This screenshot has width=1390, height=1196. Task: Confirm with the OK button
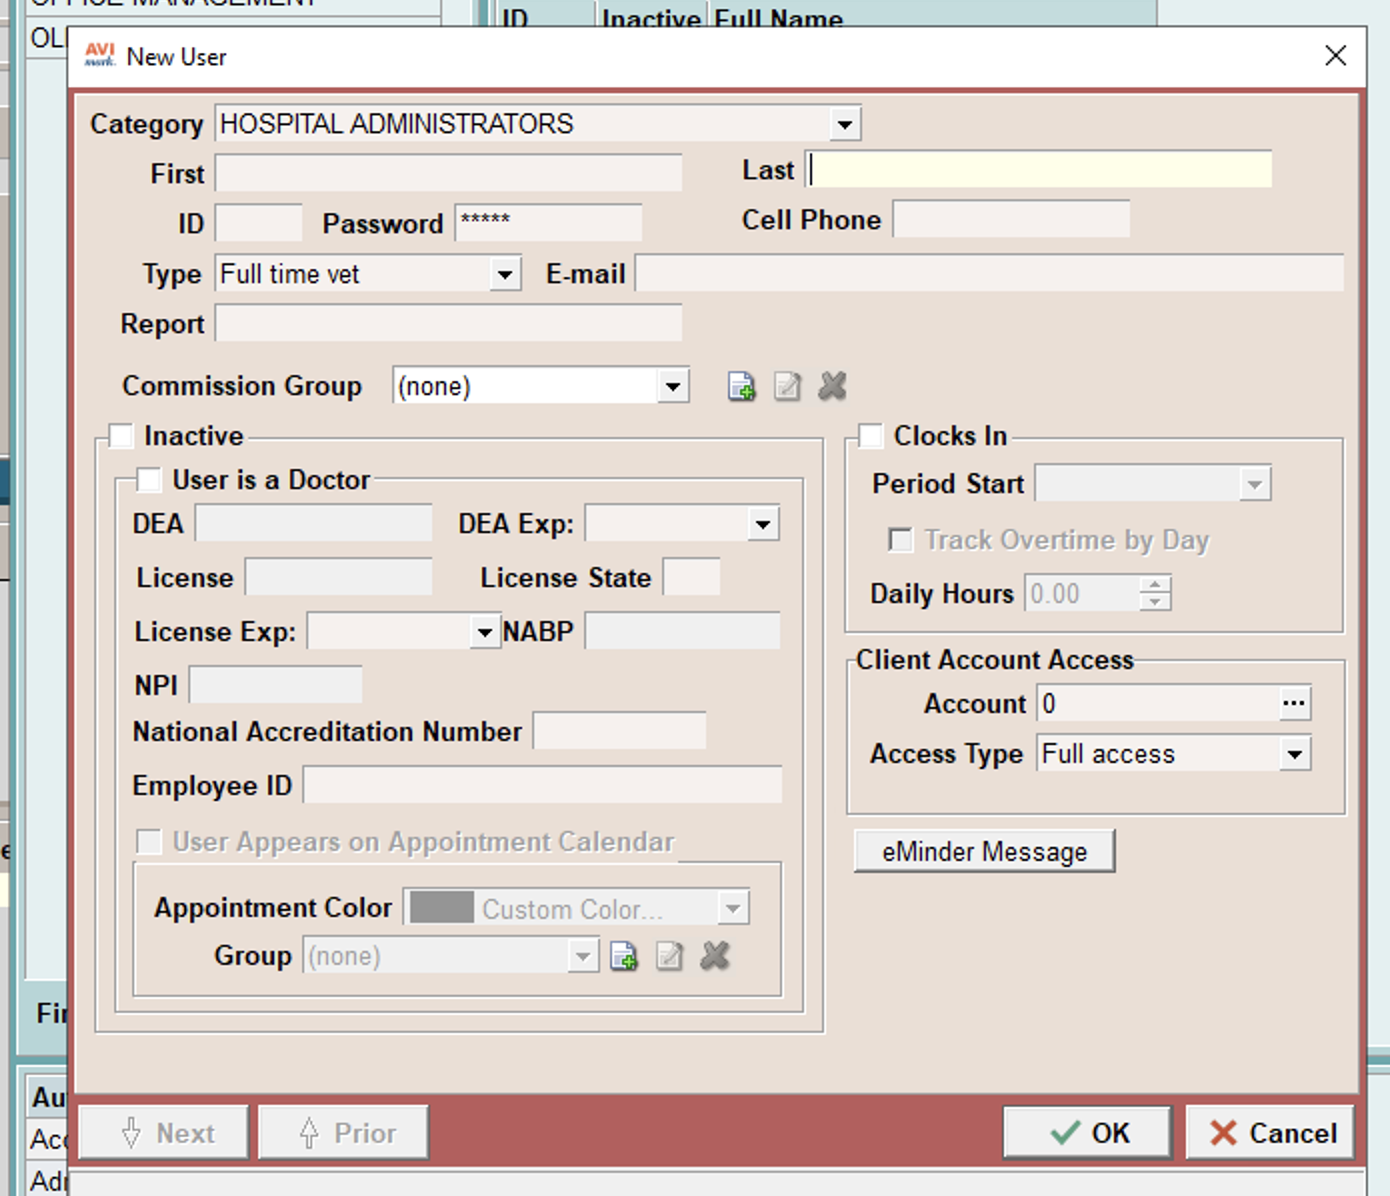(1088, 1133)
